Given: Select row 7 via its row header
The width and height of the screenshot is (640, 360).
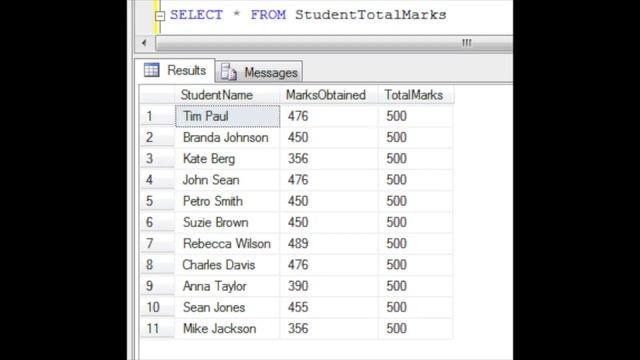Looking at the screenshot, I should coord(157,244).
